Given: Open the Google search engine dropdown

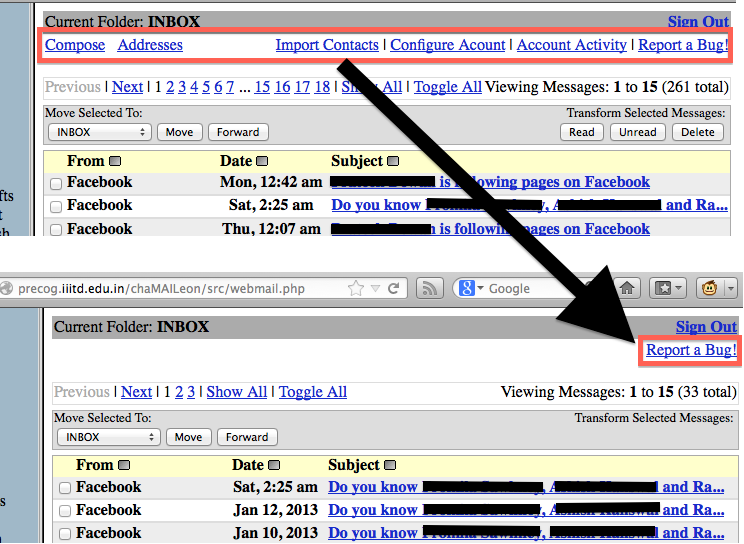Looking at the screenshot, I should click(x=469, y=289).
